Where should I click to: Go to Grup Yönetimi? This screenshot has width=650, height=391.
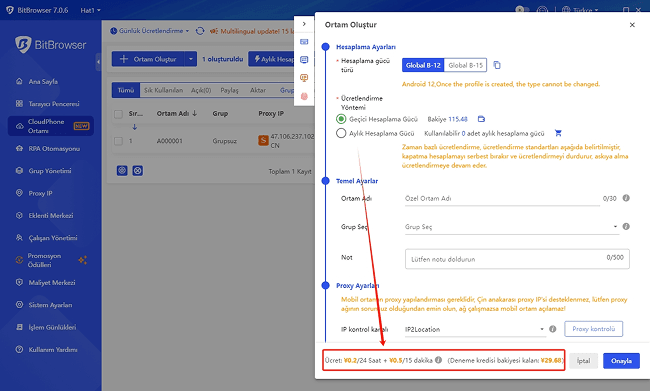(50, 171)
